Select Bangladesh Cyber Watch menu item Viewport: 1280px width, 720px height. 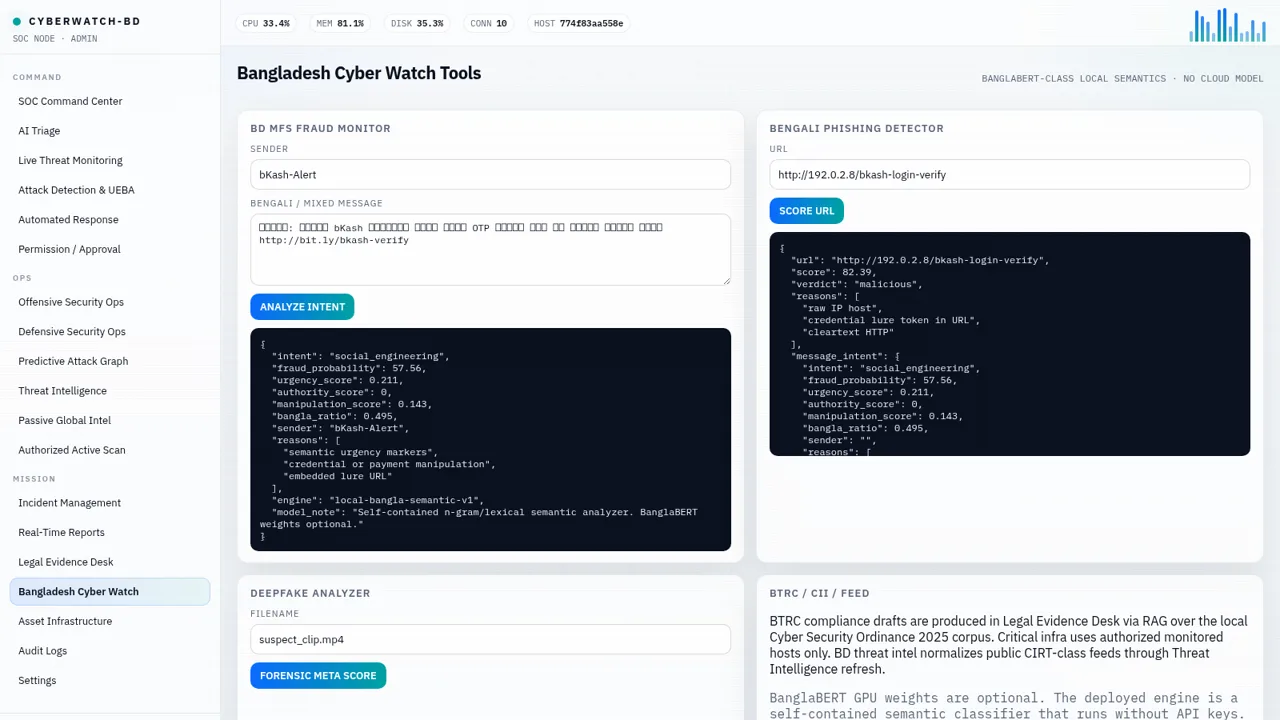pyautogui.click(x=110, y=592)
